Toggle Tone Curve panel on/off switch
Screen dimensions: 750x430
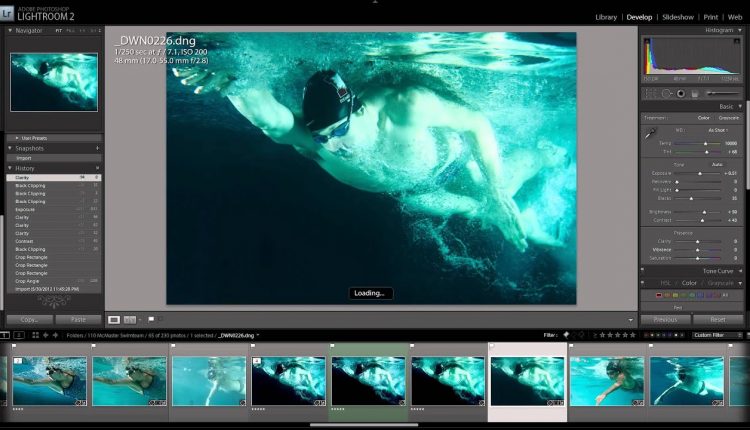point(642,271)
